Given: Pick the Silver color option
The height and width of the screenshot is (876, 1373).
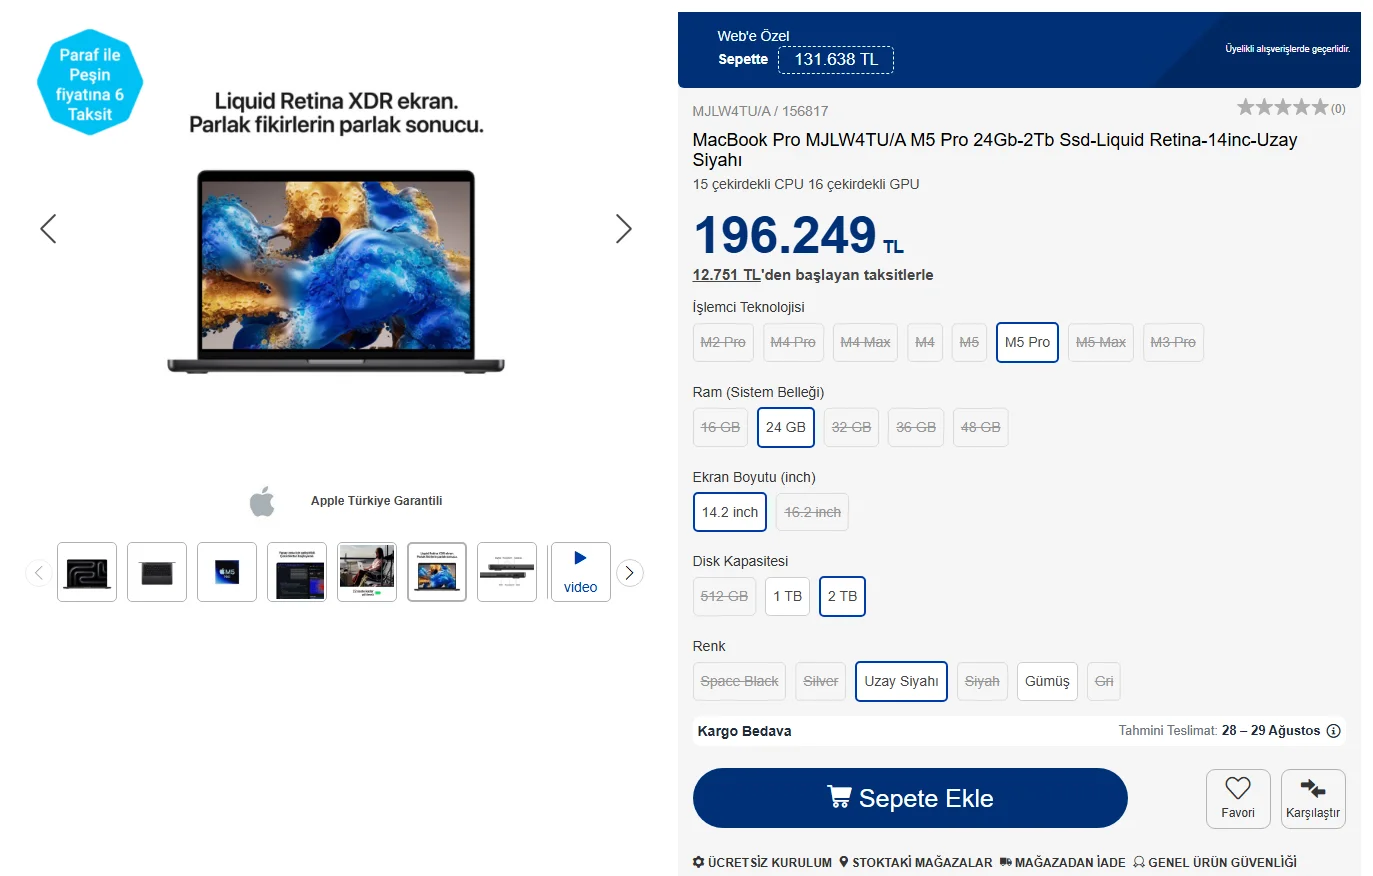Looking at the screenshot, I should point(821,681).
